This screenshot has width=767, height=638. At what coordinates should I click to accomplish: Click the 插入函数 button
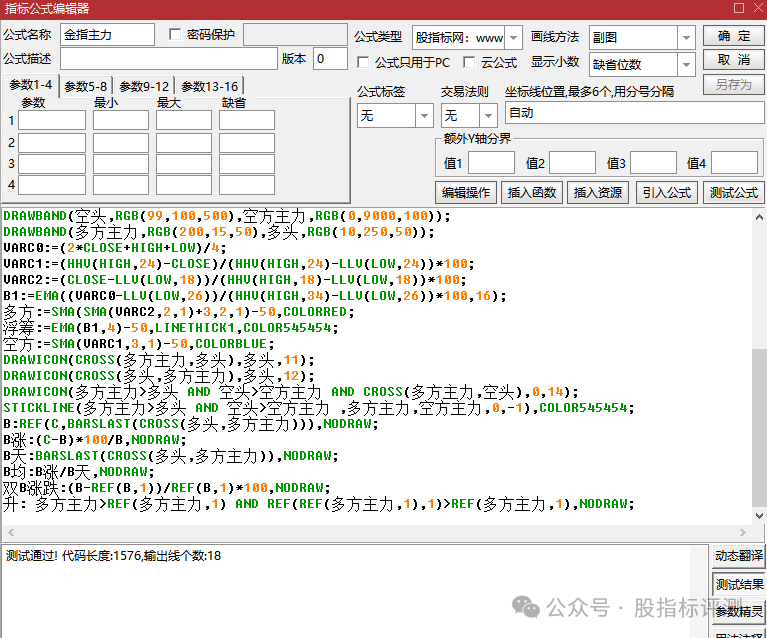[531, 193]
